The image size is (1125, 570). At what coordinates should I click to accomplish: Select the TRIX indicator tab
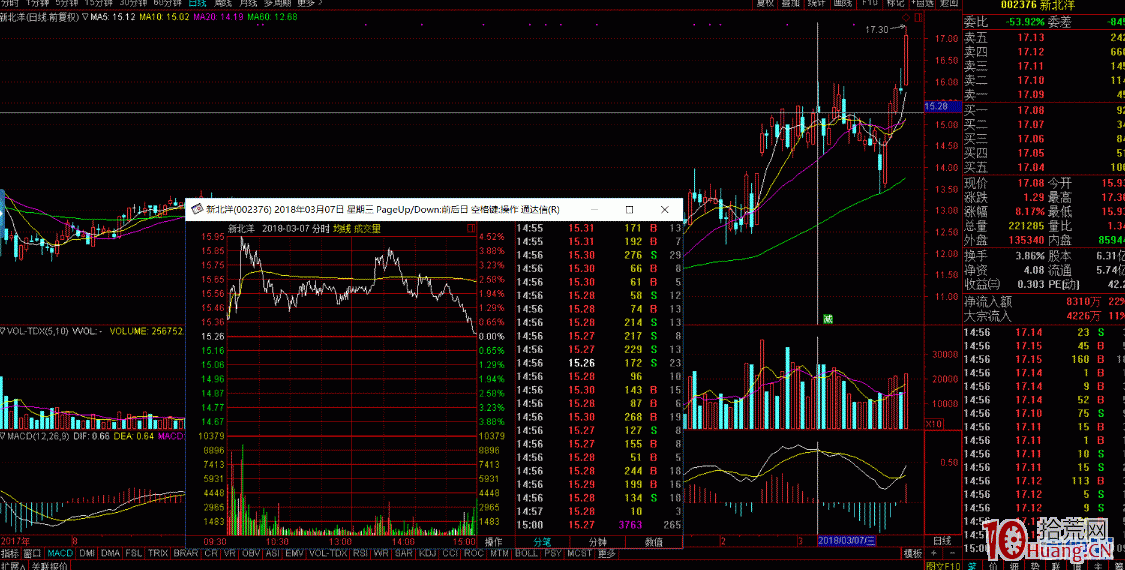(158, 553)
